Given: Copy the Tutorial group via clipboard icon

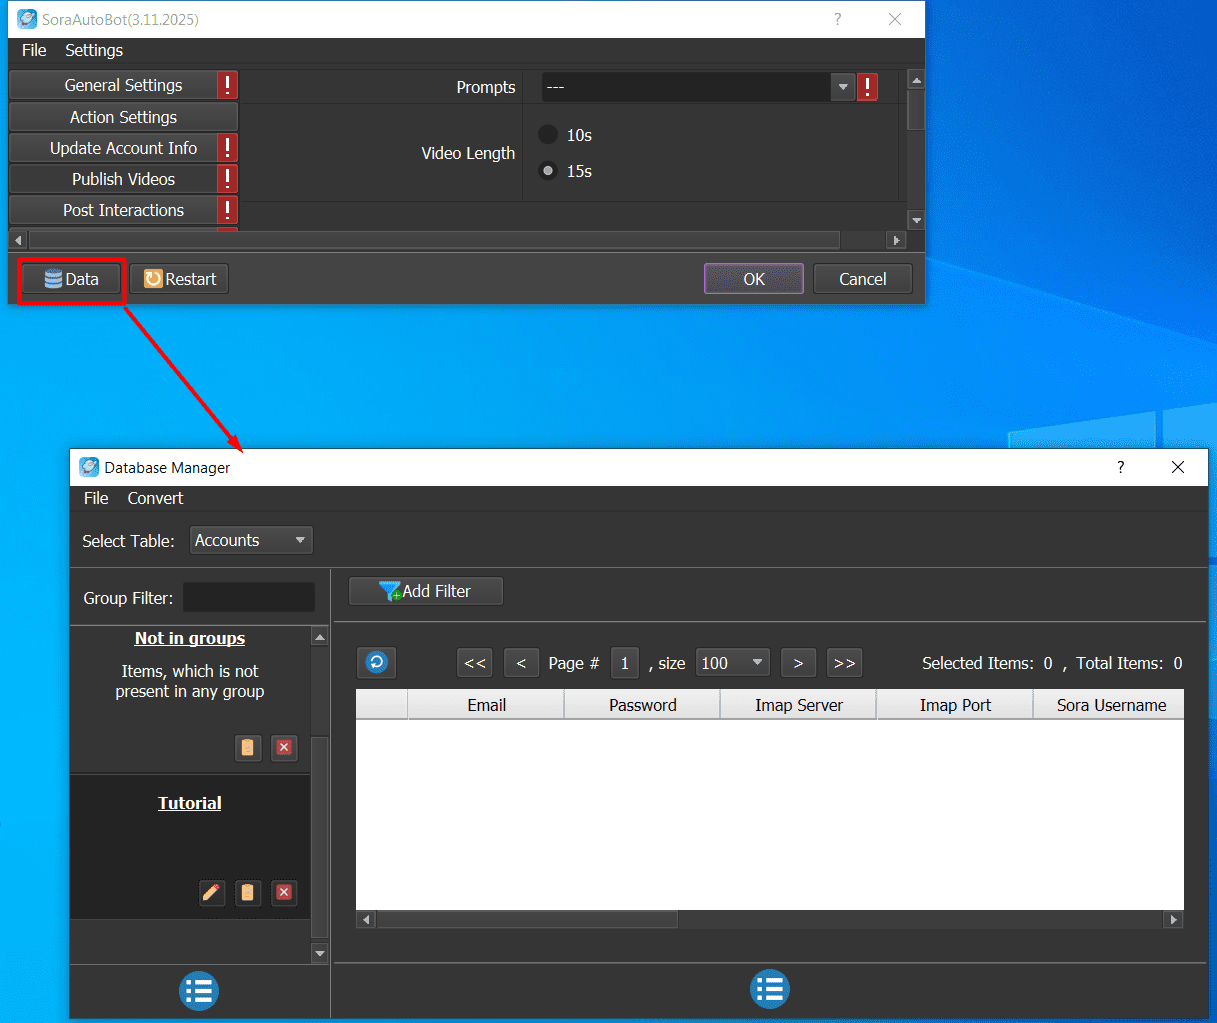Looking at the screenshot, I should [x=248, y=893].
